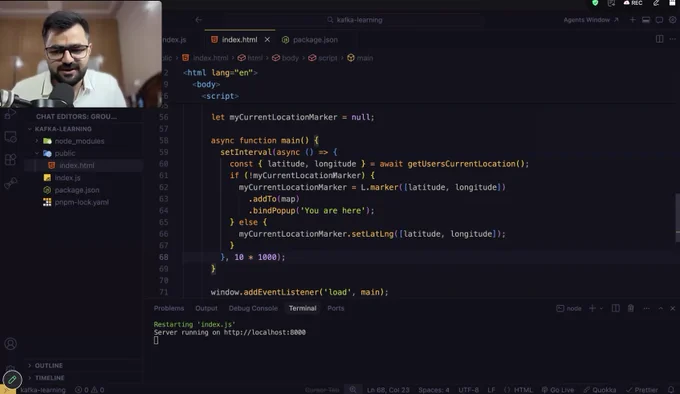Change indentation via Spaces: 4
The image size is (680, 394).
[434, 390]
